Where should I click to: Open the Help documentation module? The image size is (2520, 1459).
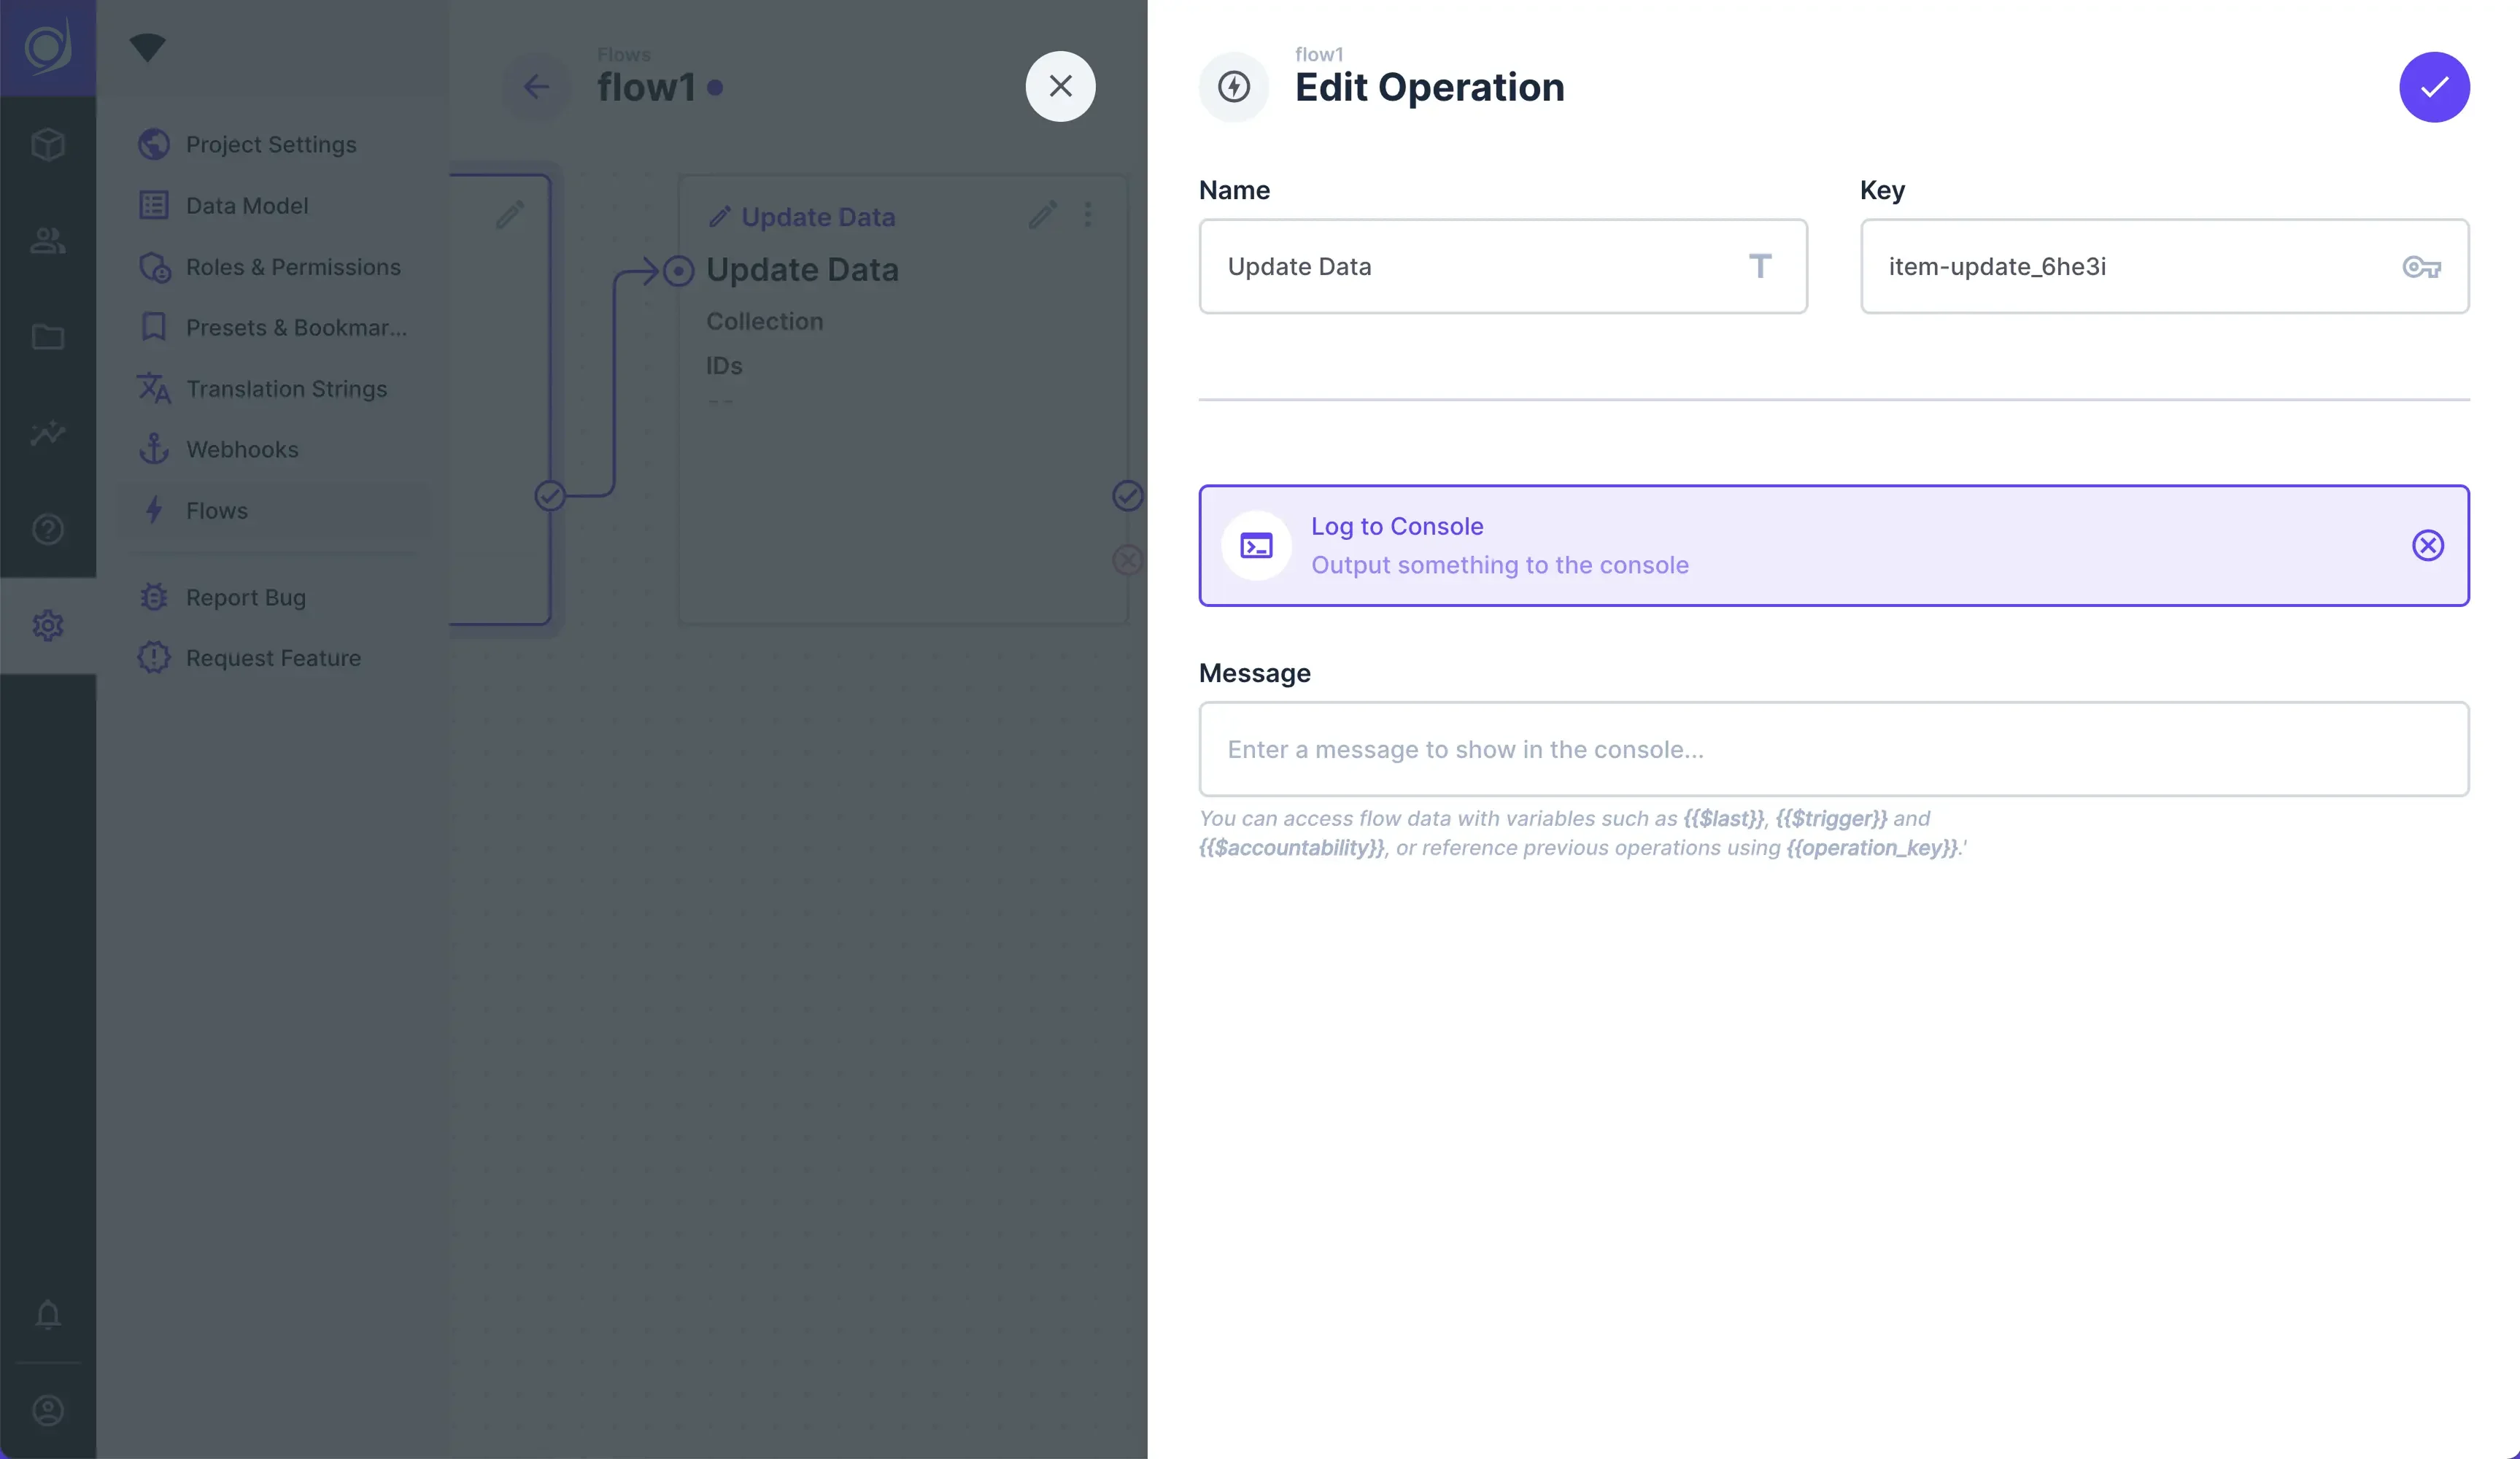pos(48,529)
